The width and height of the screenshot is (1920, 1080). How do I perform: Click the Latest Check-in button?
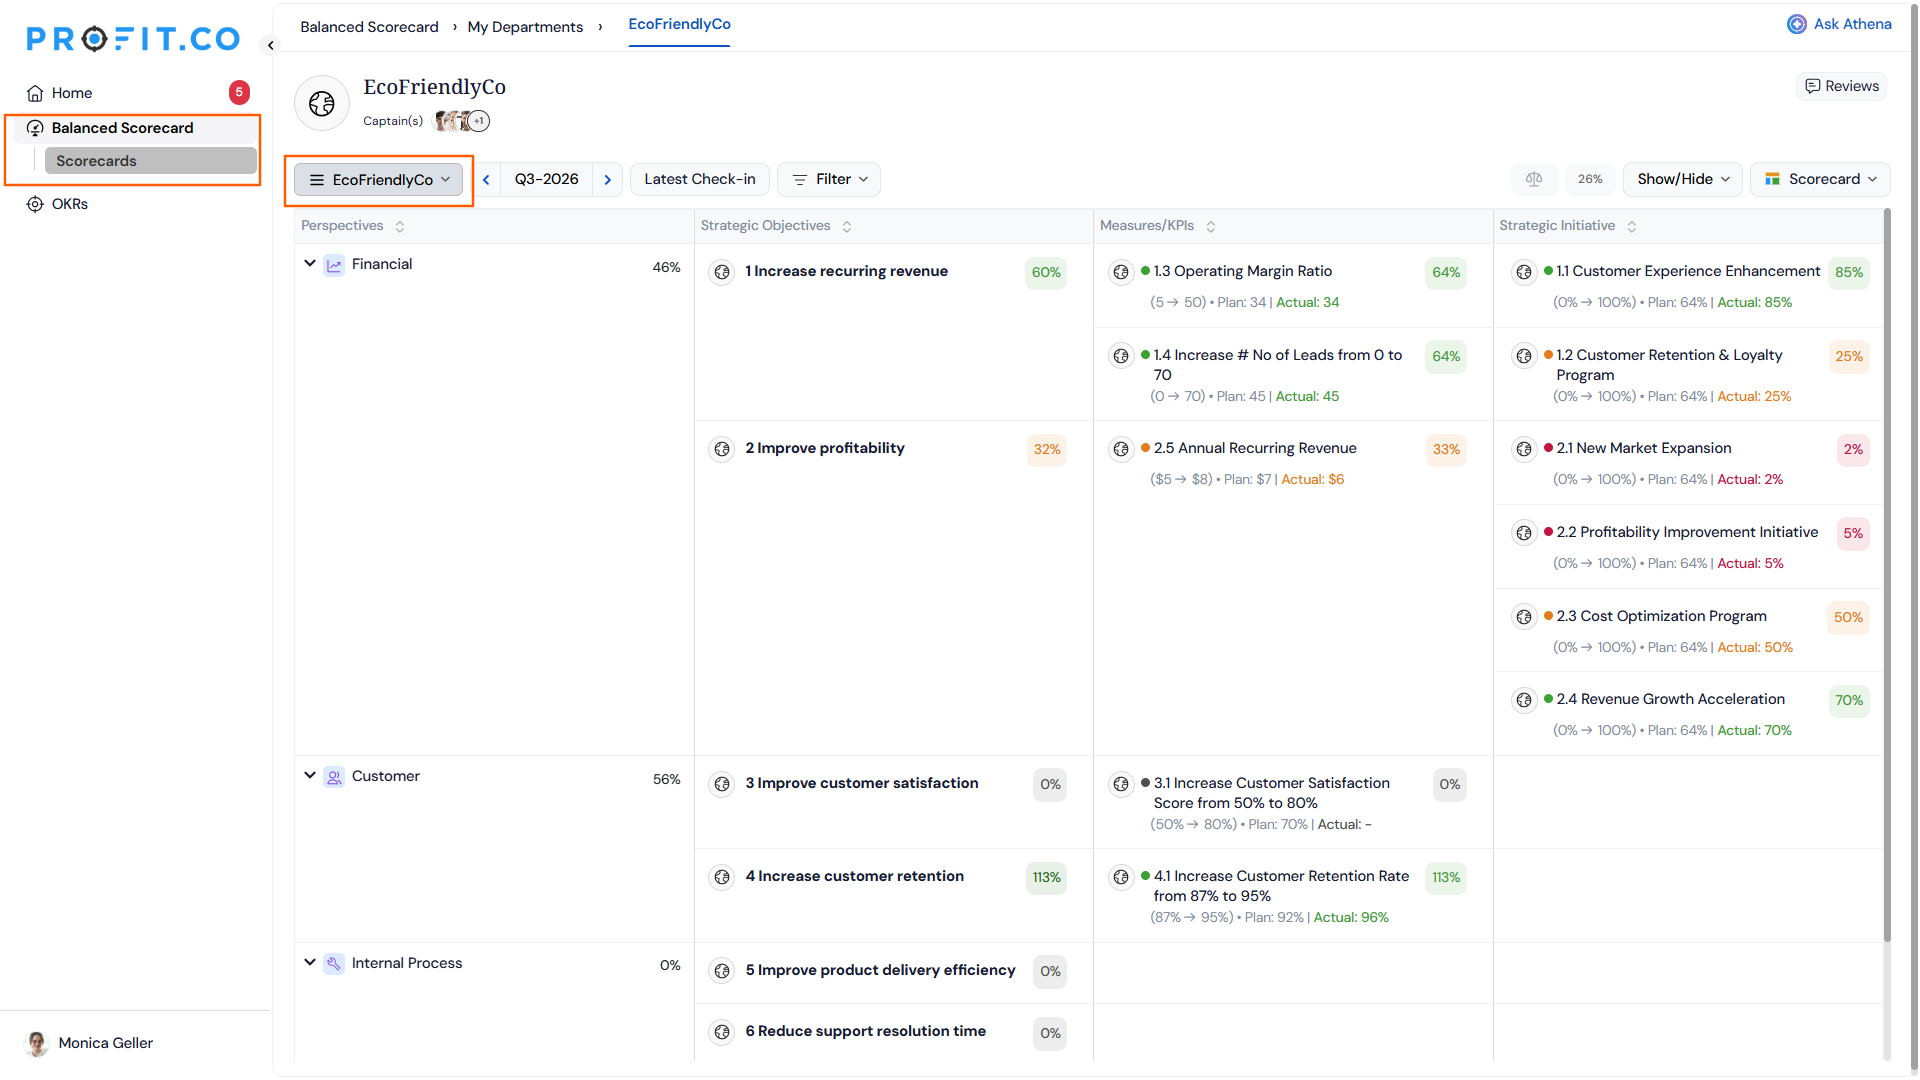click(700, 179)
